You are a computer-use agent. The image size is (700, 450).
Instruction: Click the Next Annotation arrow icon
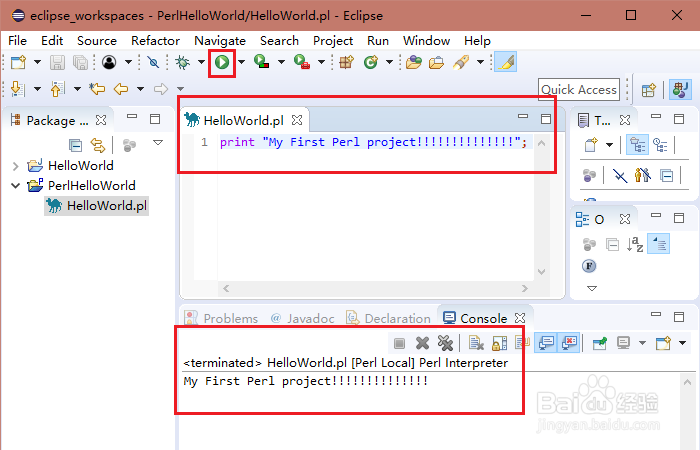click(17, 89)
